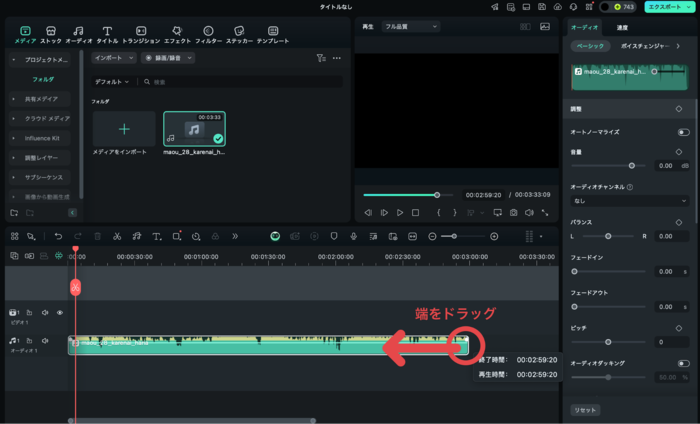Image resolution: width=700 pixels, height=424 pixels.
Task: Take a snapshot with the preview camera icon
Action: point(513,213)
